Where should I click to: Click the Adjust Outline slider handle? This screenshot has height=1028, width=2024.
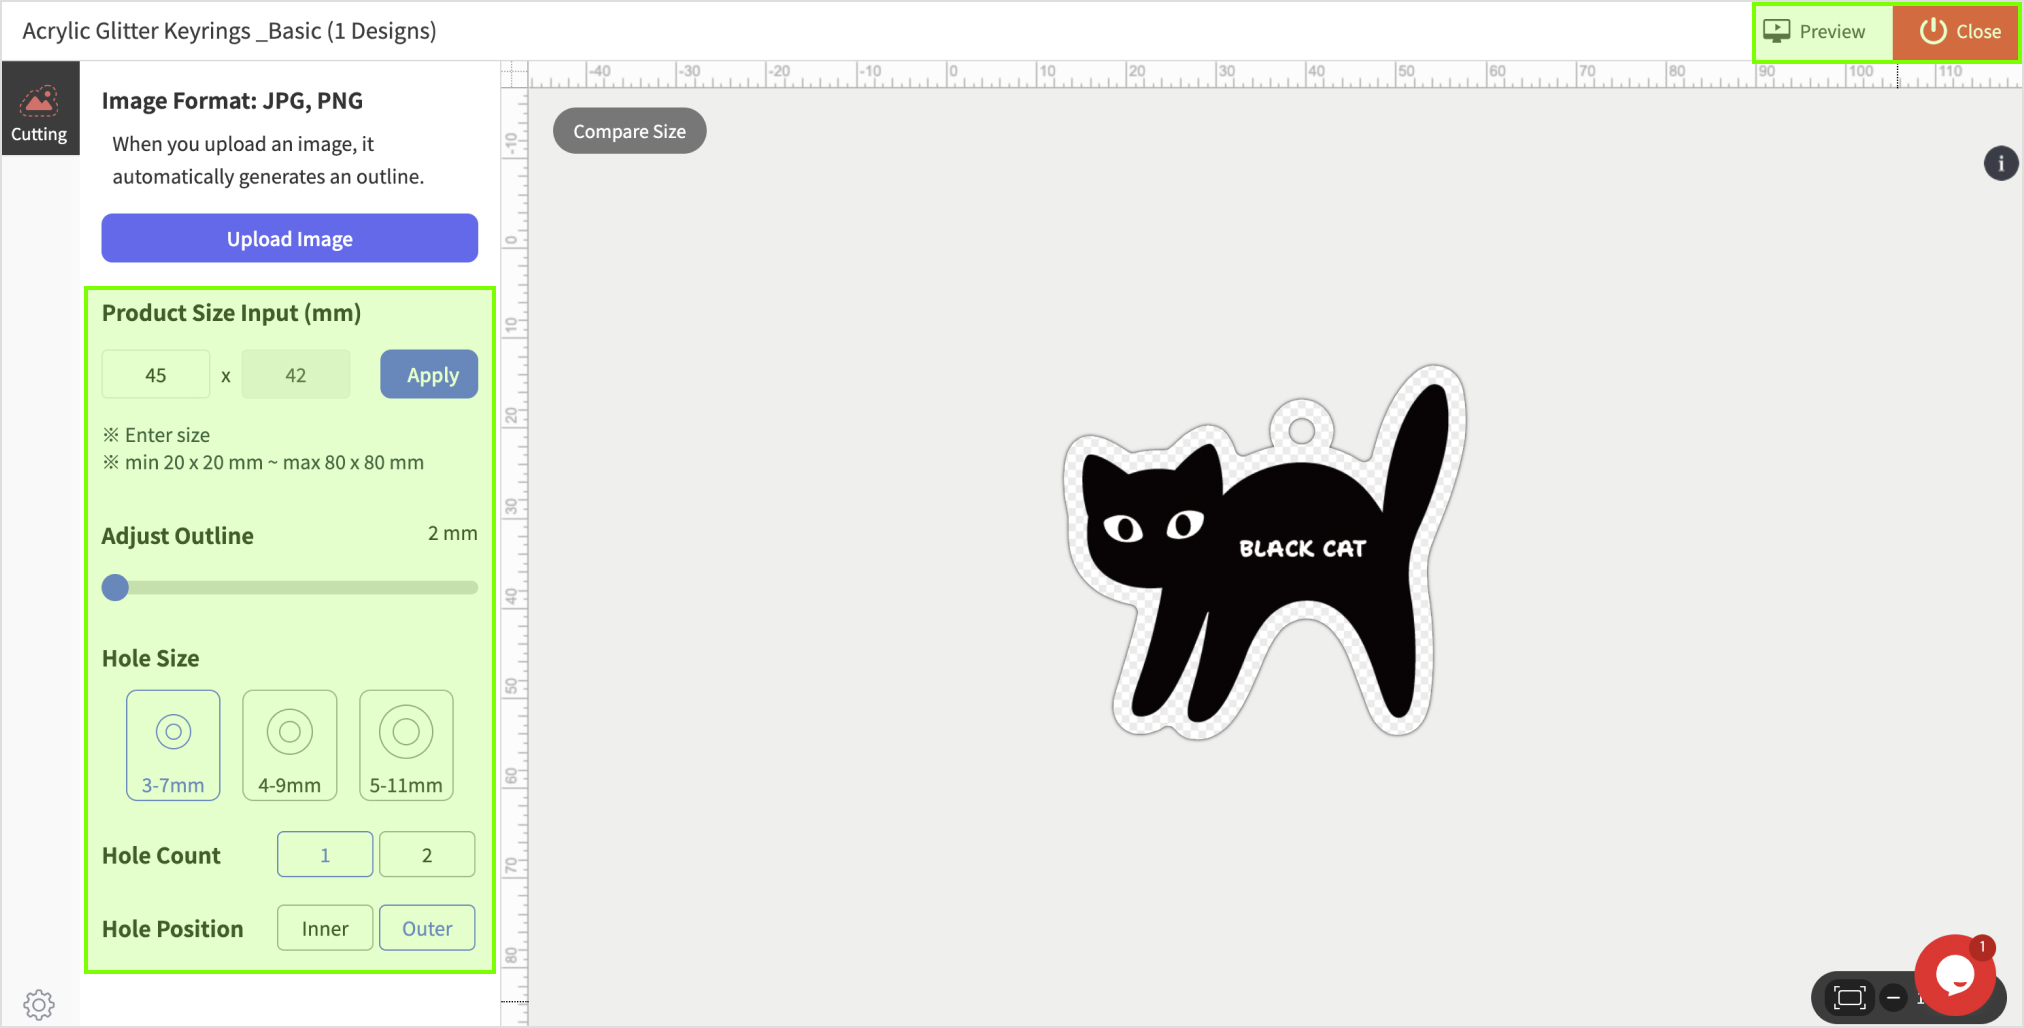[116, 588]
